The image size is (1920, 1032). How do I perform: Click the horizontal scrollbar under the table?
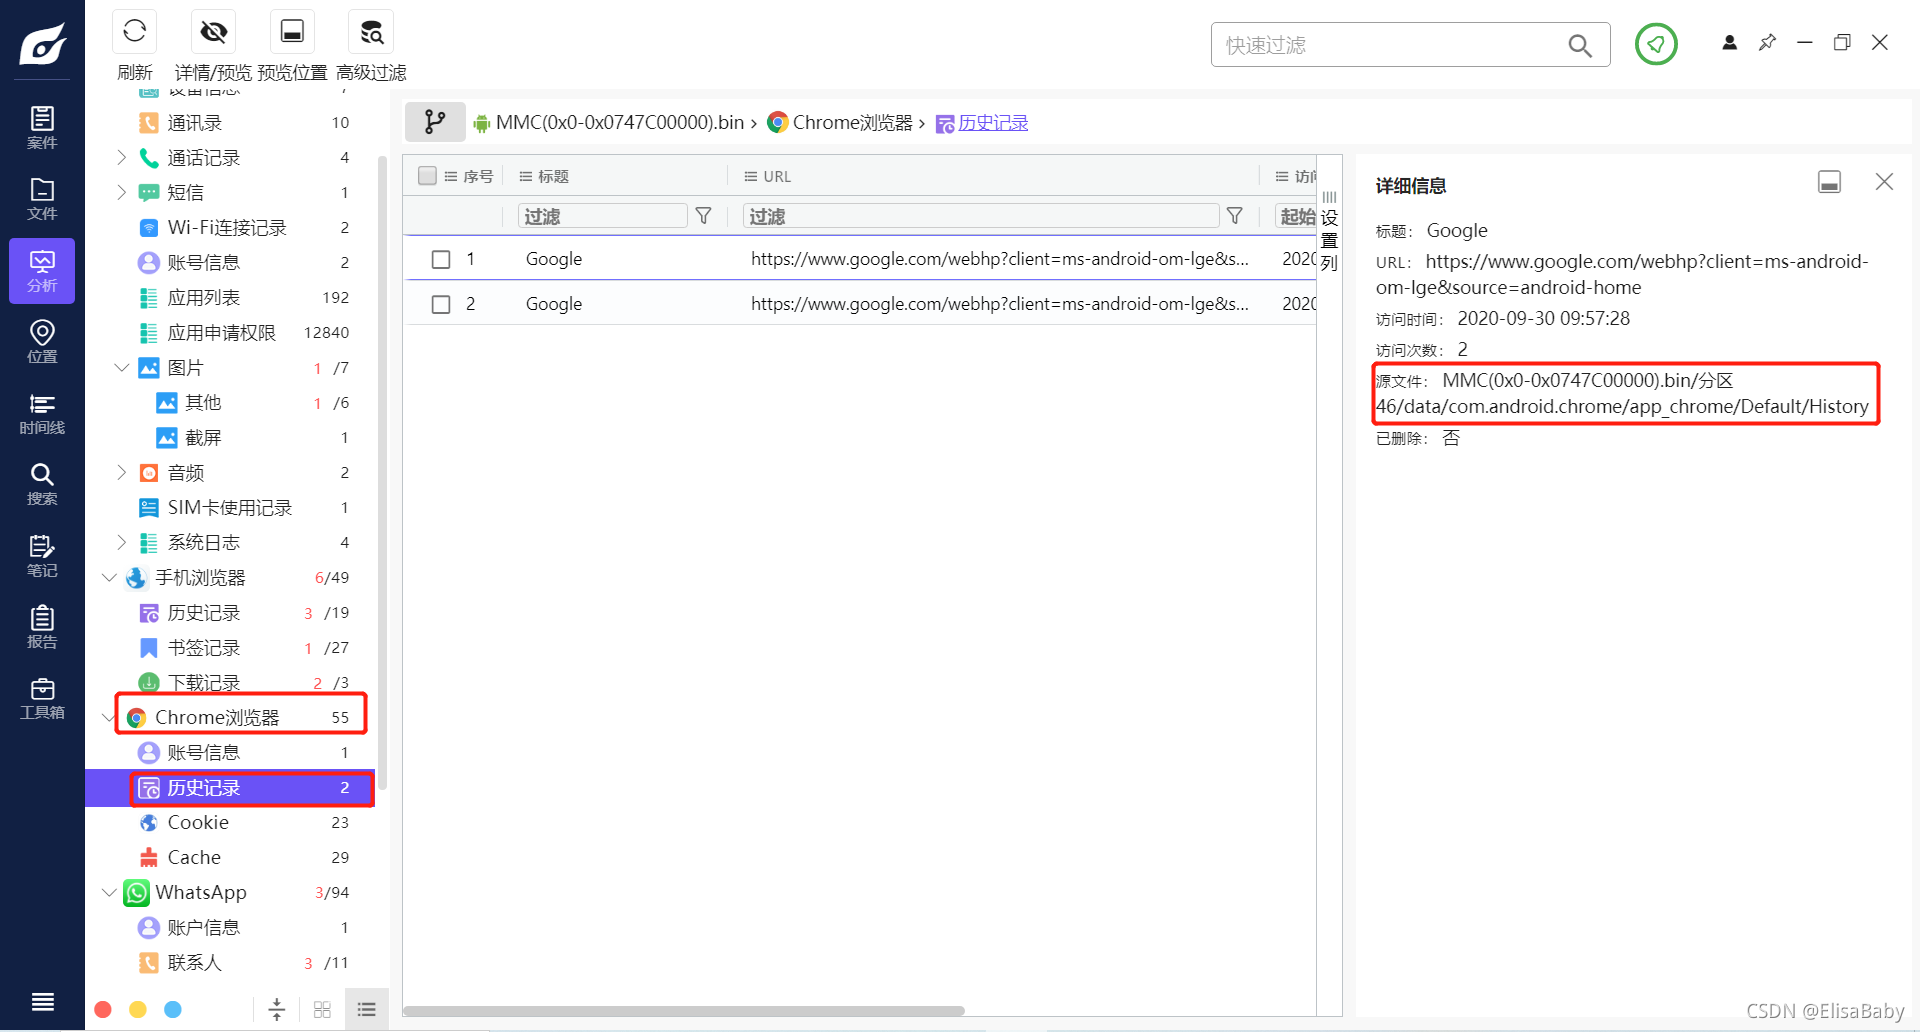point(684,1011)
